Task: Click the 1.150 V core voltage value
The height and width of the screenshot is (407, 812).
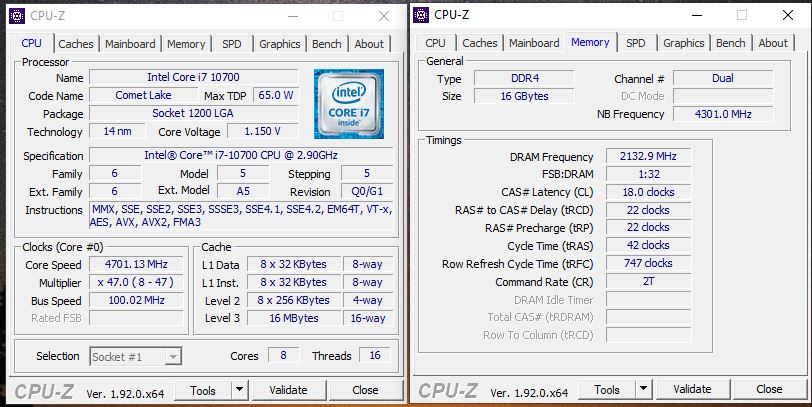Action: point(263,132)
